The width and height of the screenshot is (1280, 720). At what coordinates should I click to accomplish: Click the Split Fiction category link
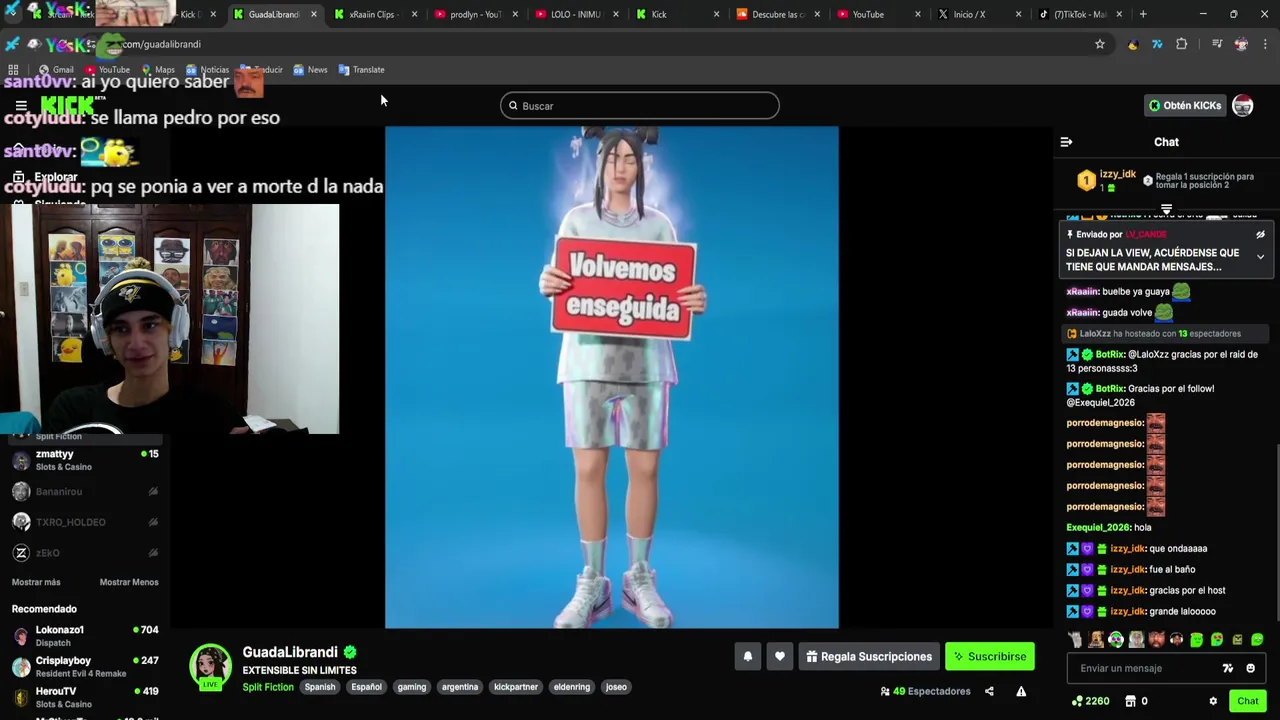click(x=268, y=687)
